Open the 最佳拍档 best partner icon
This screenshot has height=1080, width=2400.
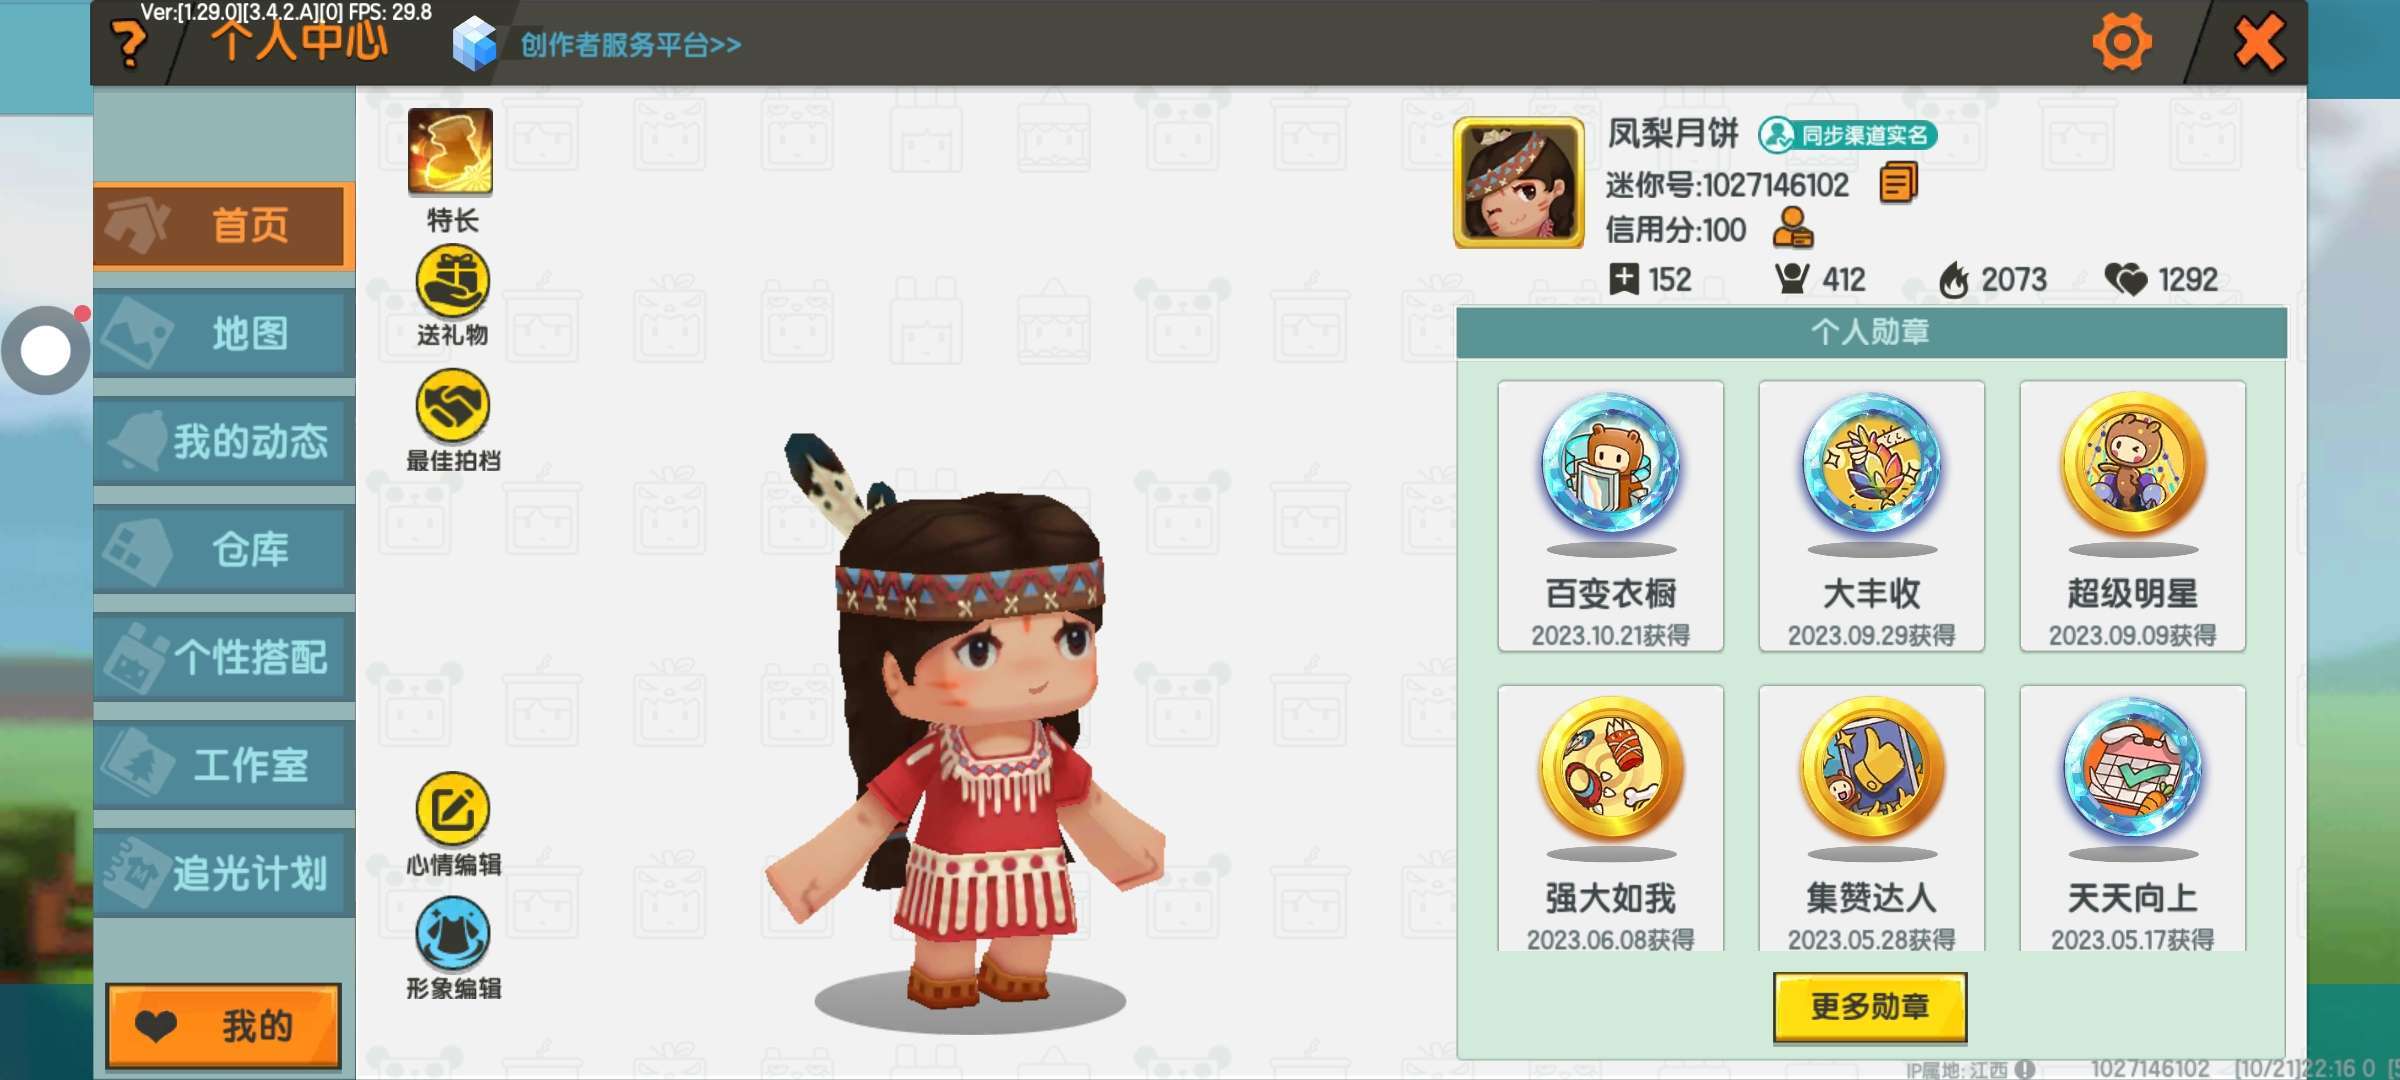pos(452,406)
